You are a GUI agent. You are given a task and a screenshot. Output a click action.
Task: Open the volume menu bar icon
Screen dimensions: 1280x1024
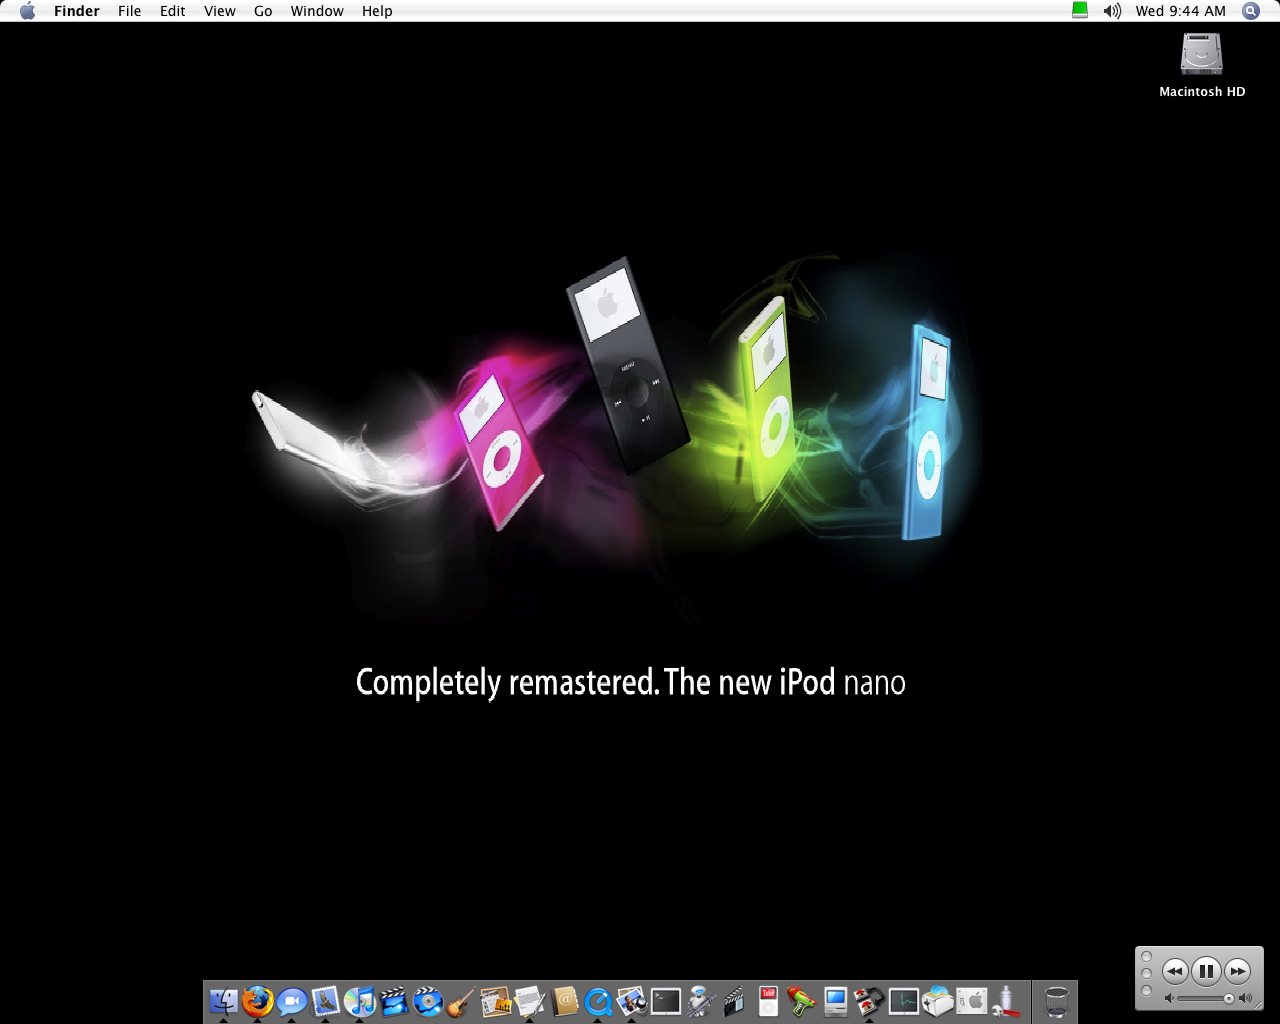pos(1112,11)
